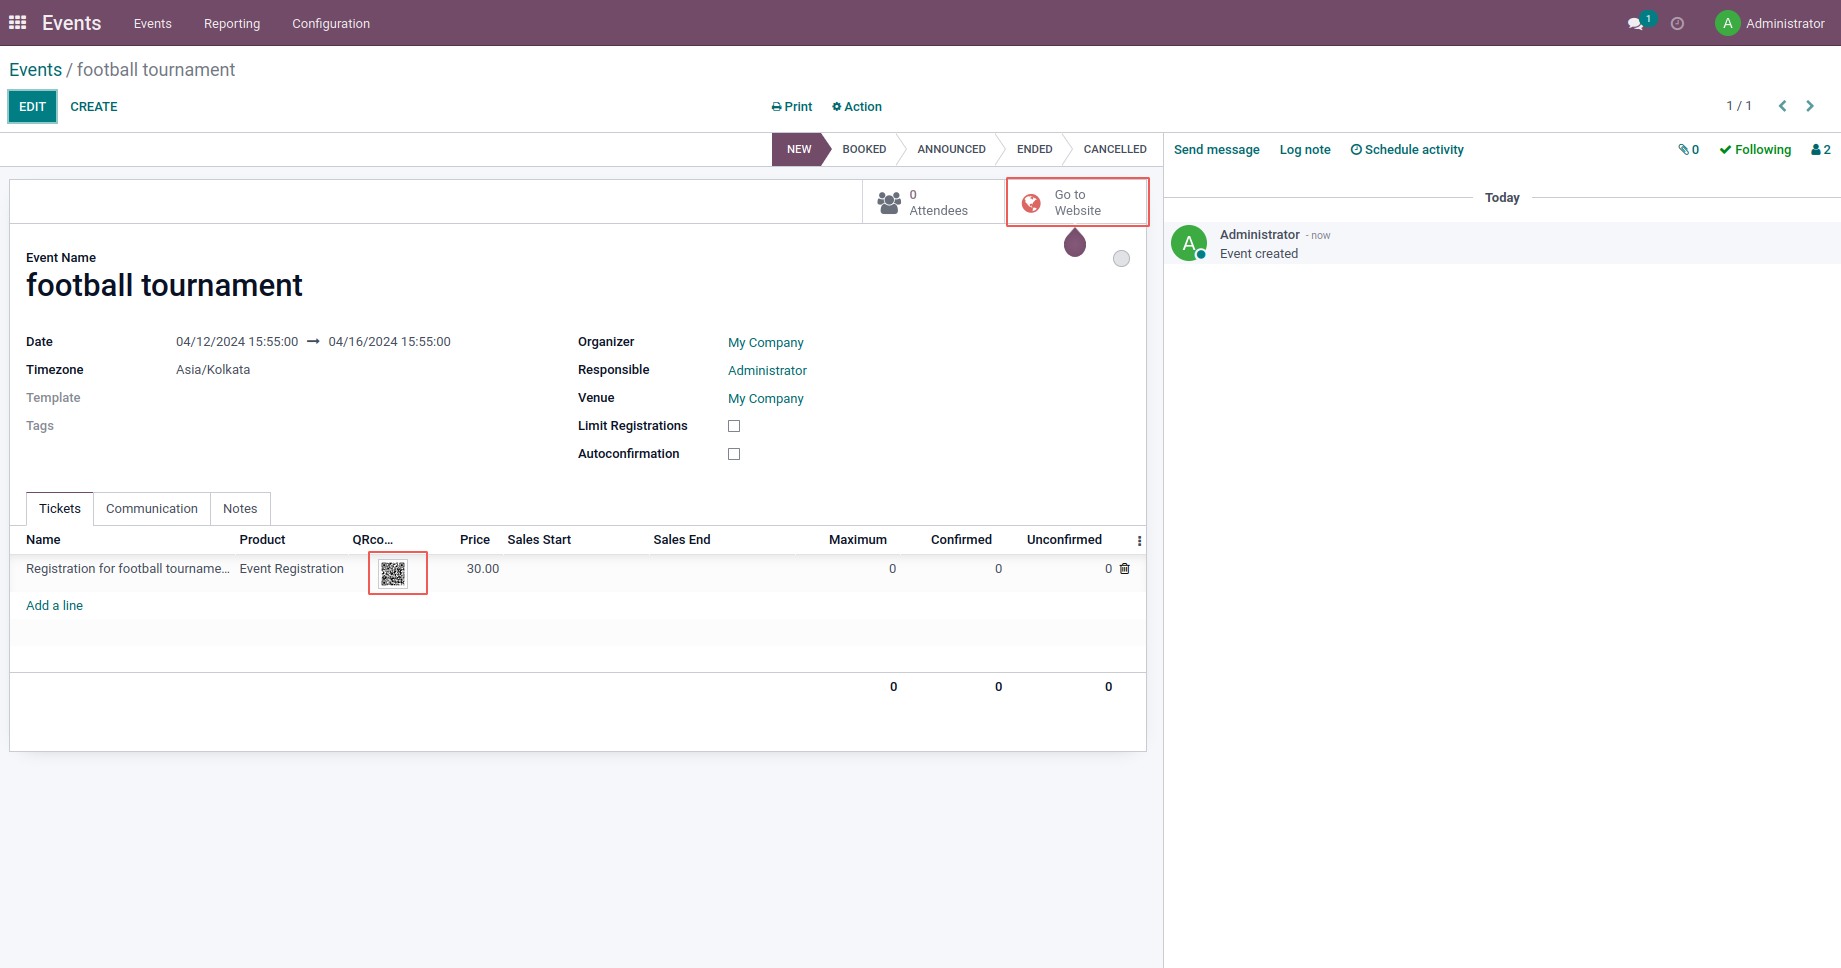The width and height of the screenshot is (1841, 968).
Task: Open the Reporting menu
Action: [x=232, y=23]
